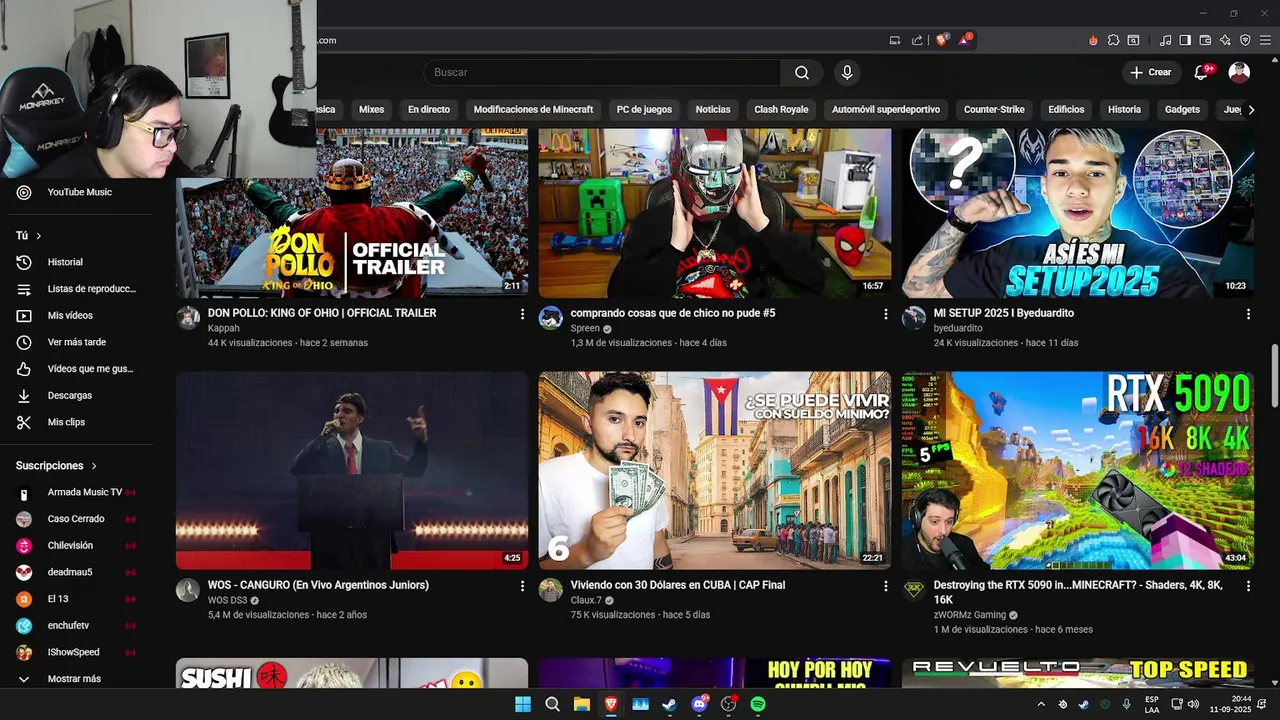Select the En directo category chip

coord(429,109)
